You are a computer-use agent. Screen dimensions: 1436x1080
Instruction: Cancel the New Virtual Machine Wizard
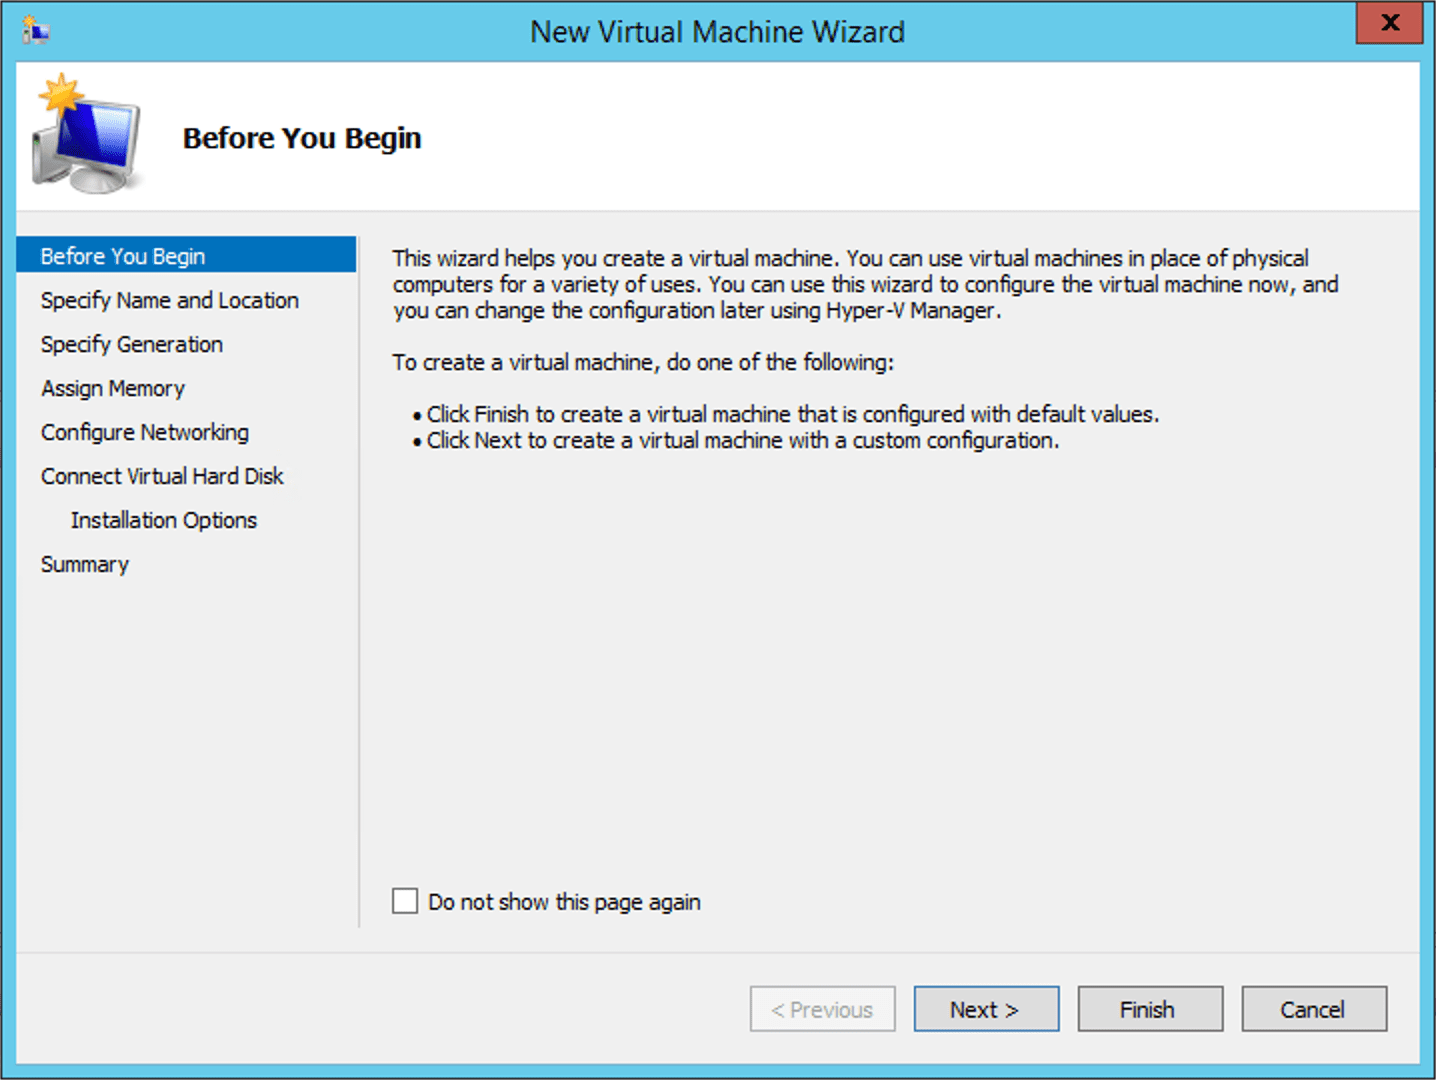[1313, 1009]
